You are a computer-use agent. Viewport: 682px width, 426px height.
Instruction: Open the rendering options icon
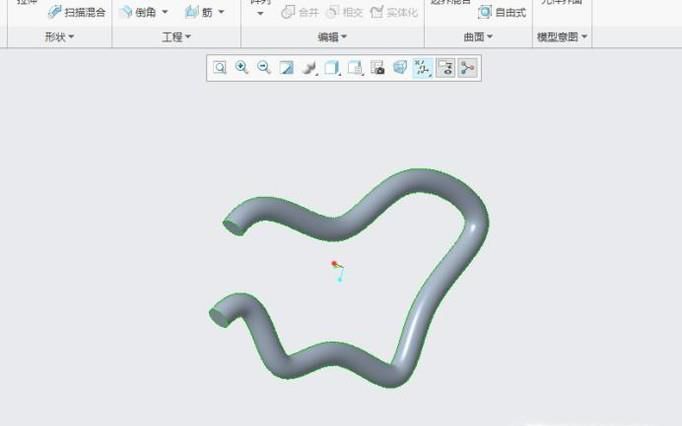[310, 68]
